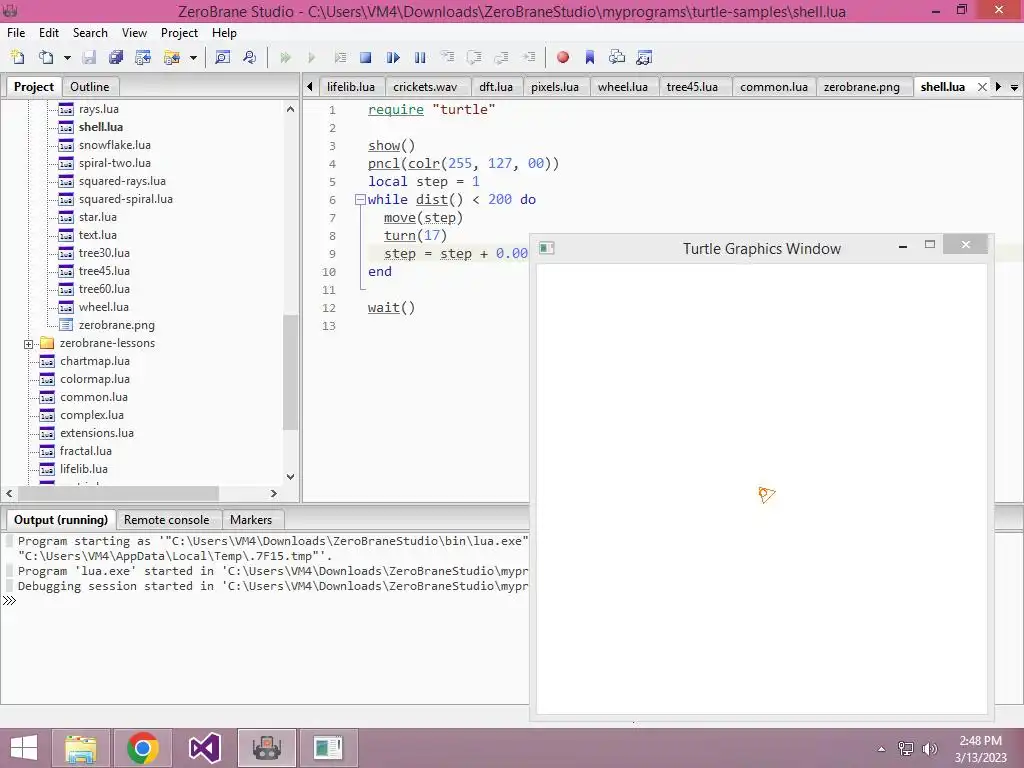Viewport: 1024px width, 768px height.
Task: Click the Save file toolbar icon
Action: pyautogui.click(x=89, y=57)
